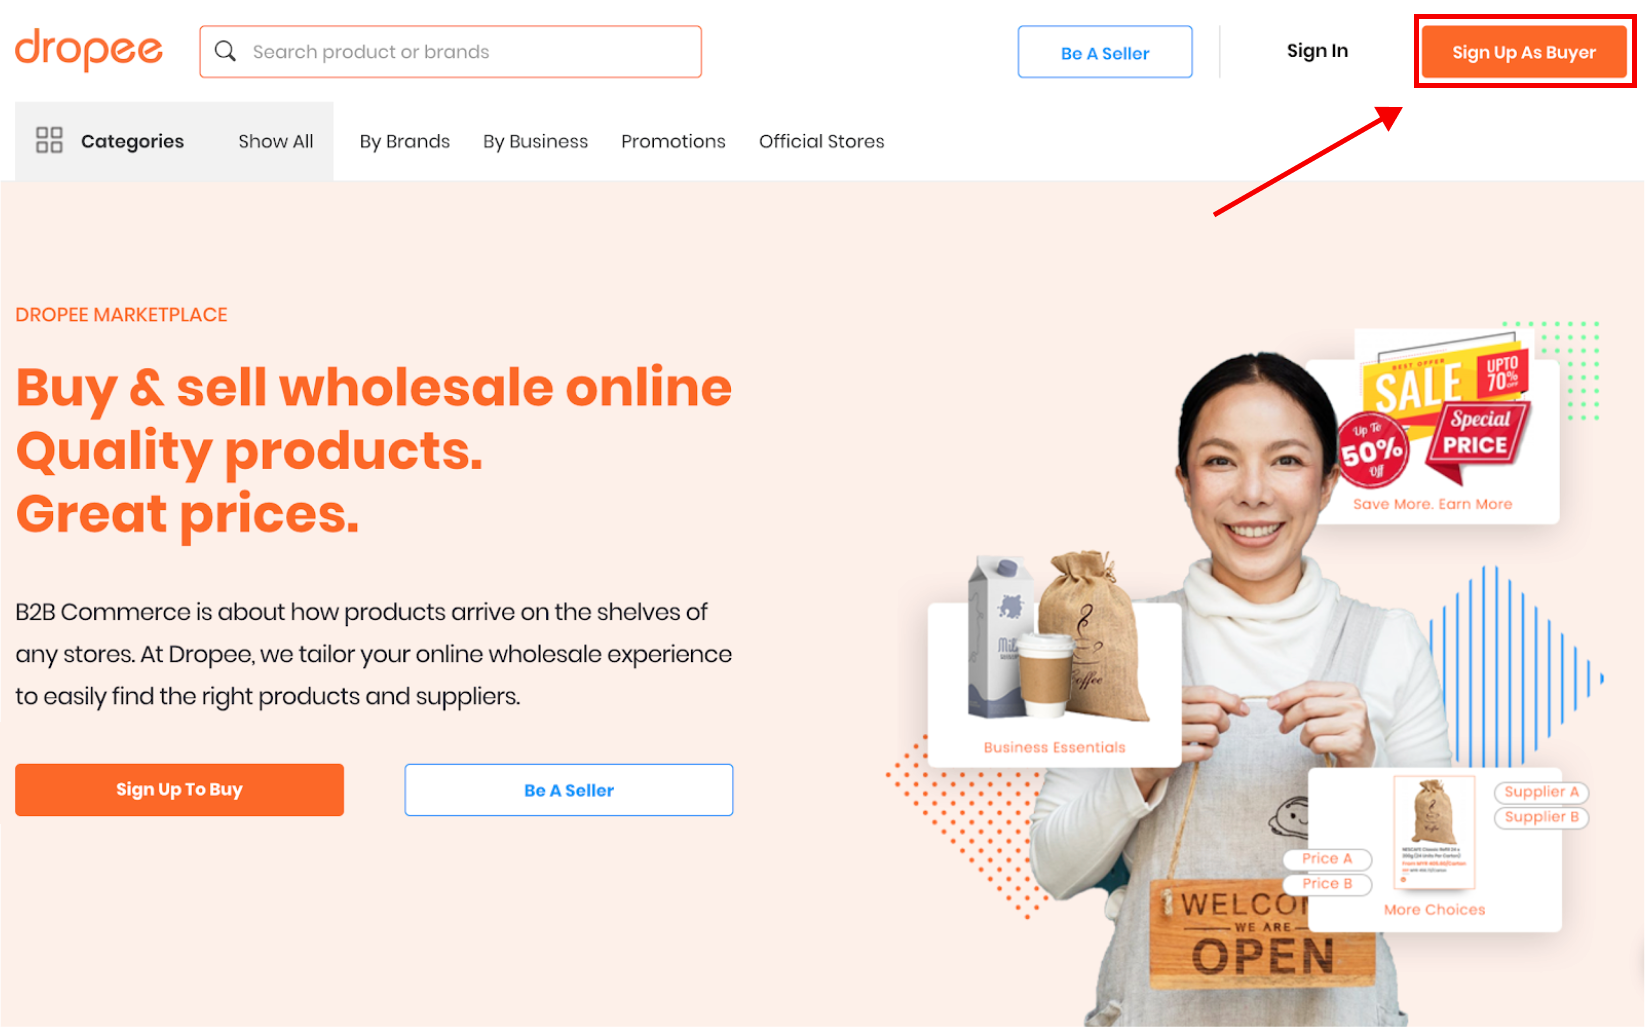
Task: Click the hero Be A Seller button
Action: (569, 790)
